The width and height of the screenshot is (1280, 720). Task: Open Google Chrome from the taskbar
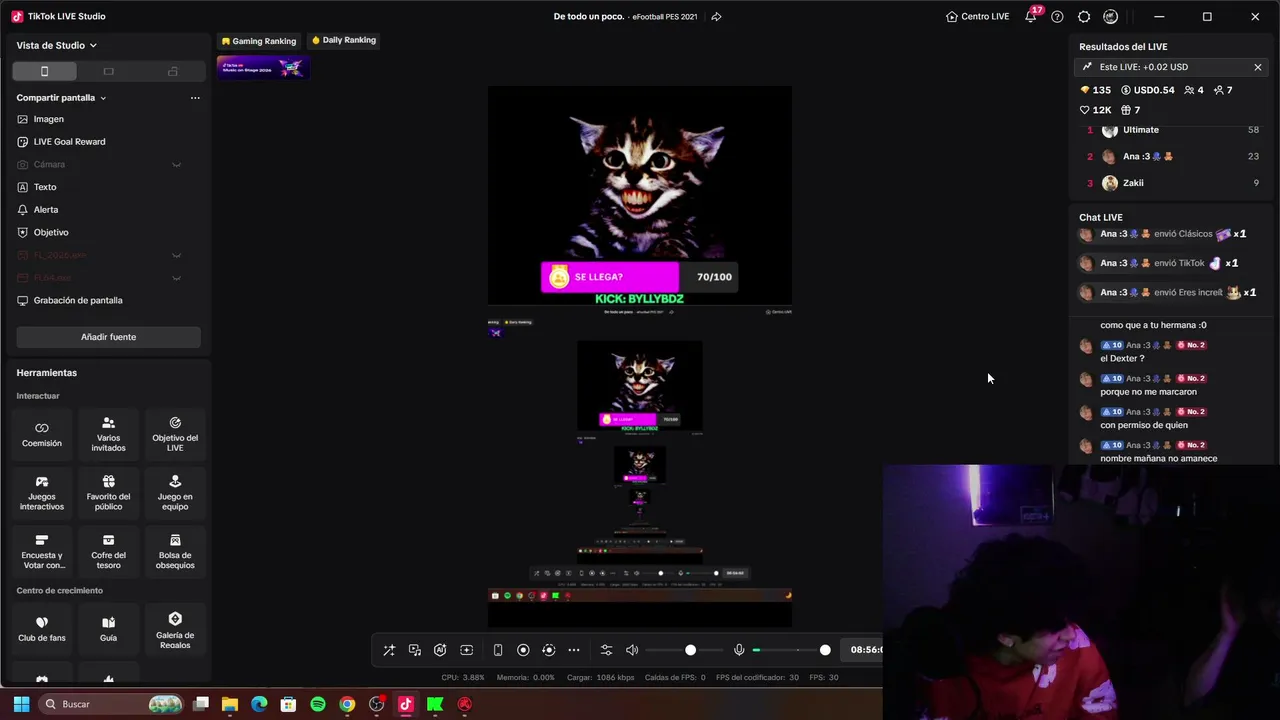(x=347, y=704)
